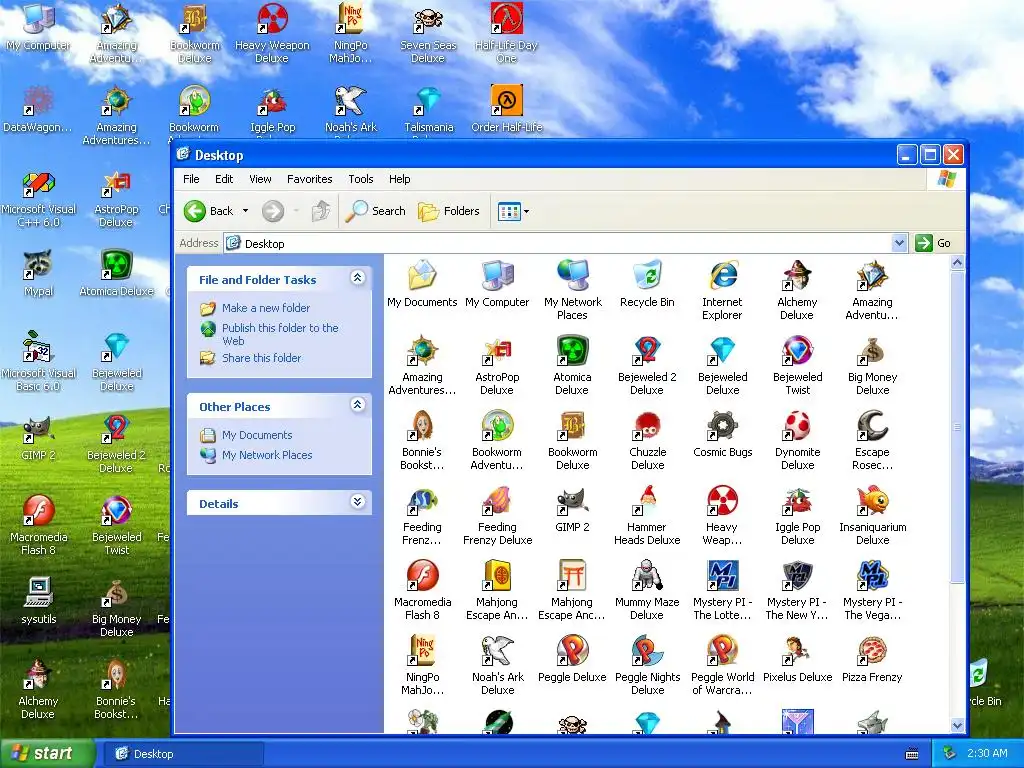Select Seven Seas Deluxe desktop shortcut

point(428,20)
